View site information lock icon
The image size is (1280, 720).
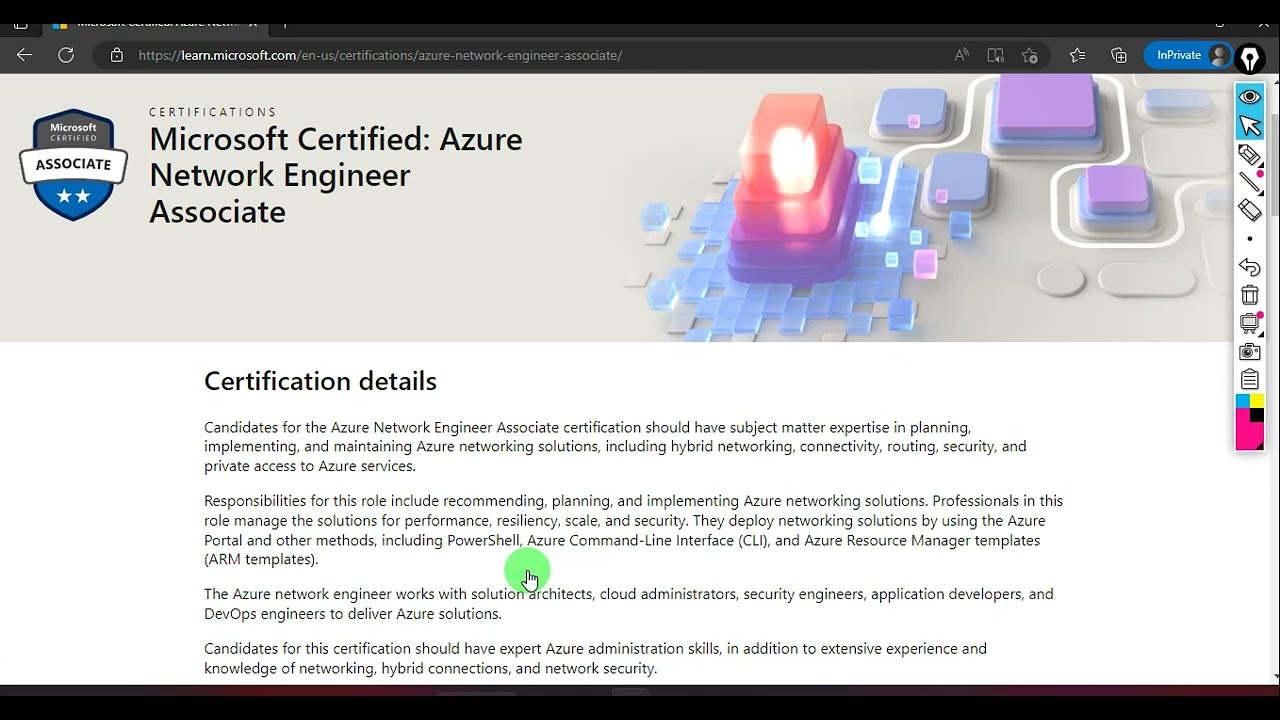pos(116,55)
